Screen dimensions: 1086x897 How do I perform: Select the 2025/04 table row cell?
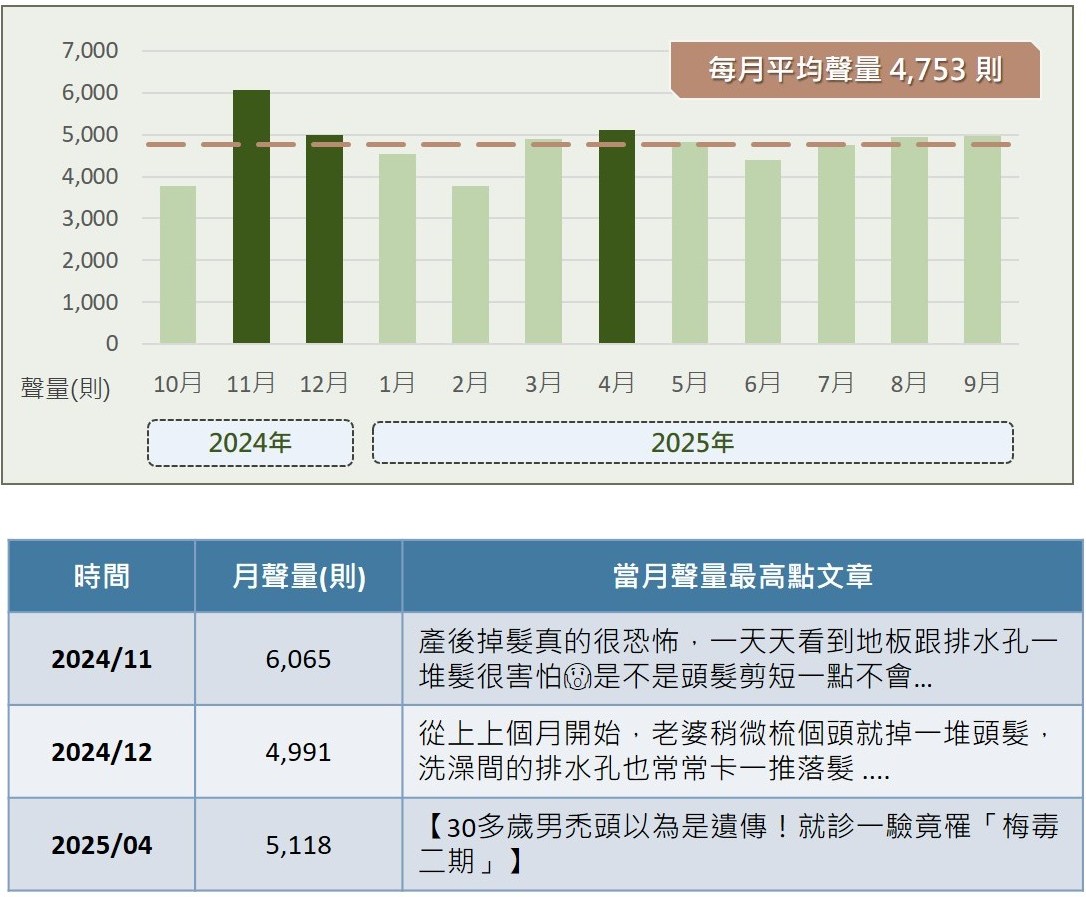(101, 845)
